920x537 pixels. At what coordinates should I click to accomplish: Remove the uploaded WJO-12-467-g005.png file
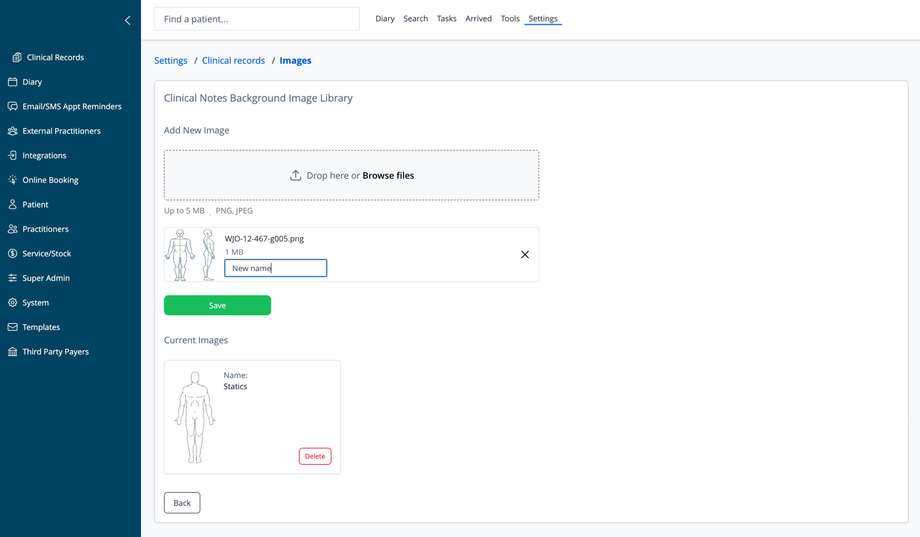click(525, 255)
